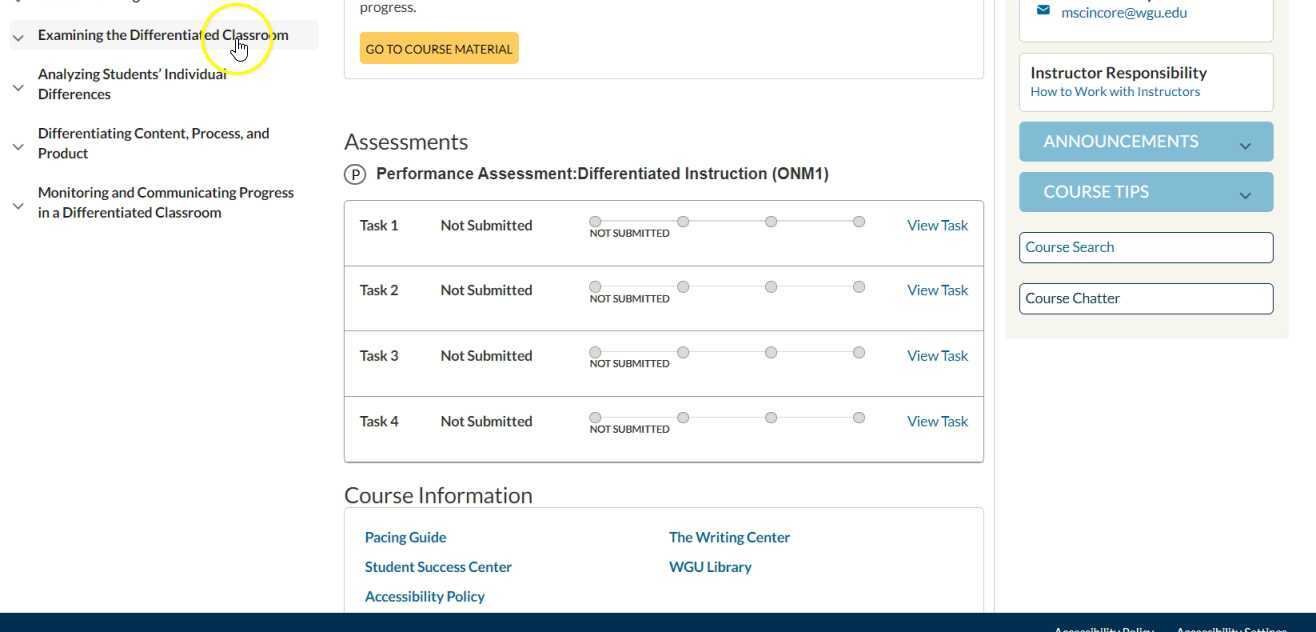
Task: Open the Course Chatter box
Action: pos(1145,299)
